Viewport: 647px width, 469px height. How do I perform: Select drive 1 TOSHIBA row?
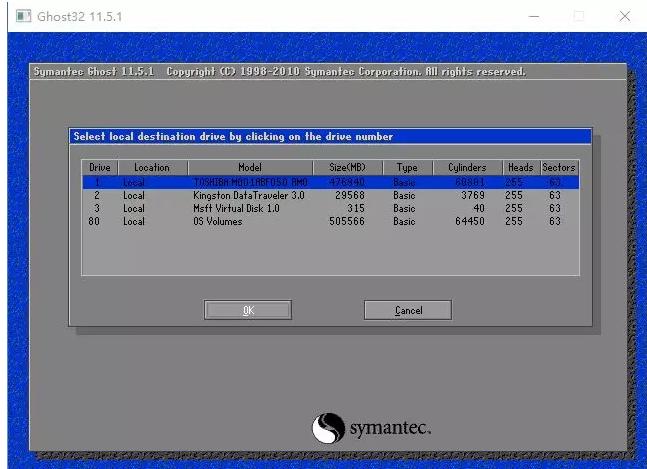click(329, 183)
